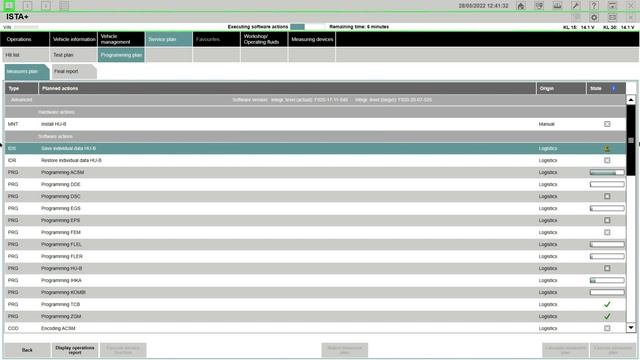Click the scrollbar down arrow

tap(631, 327)
